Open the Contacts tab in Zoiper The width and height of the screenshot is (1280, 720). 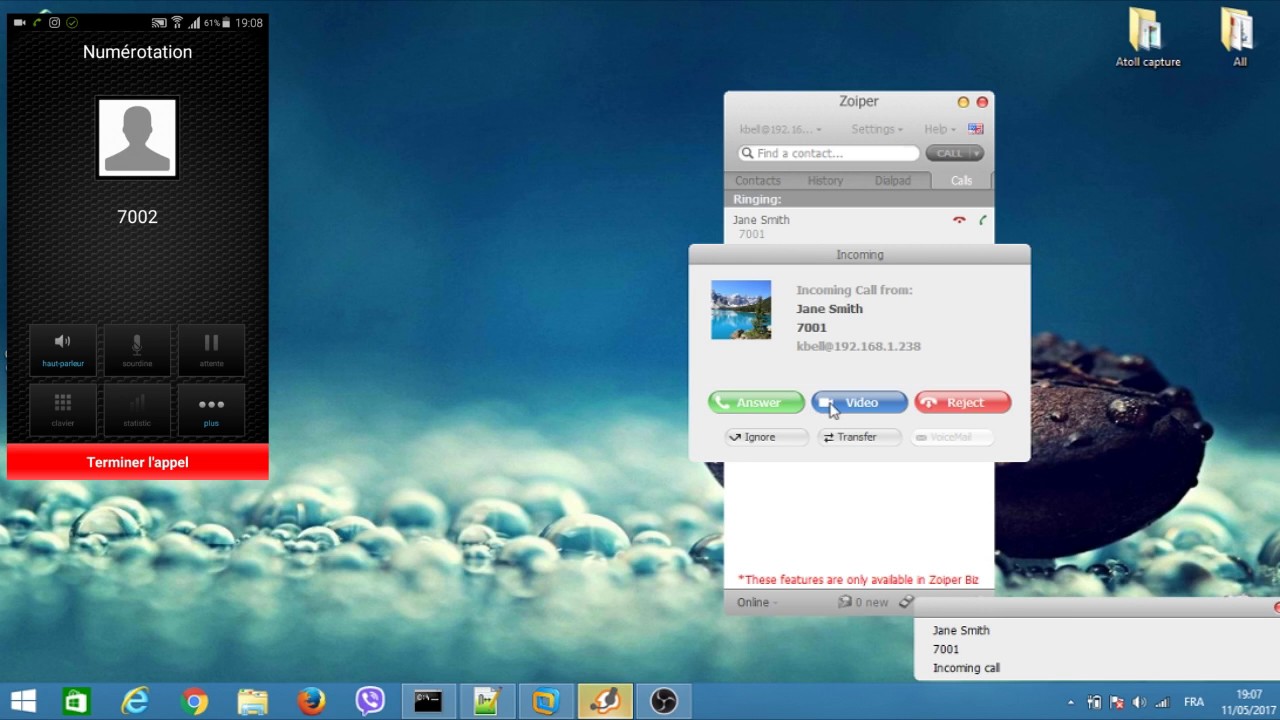[758, 181]
